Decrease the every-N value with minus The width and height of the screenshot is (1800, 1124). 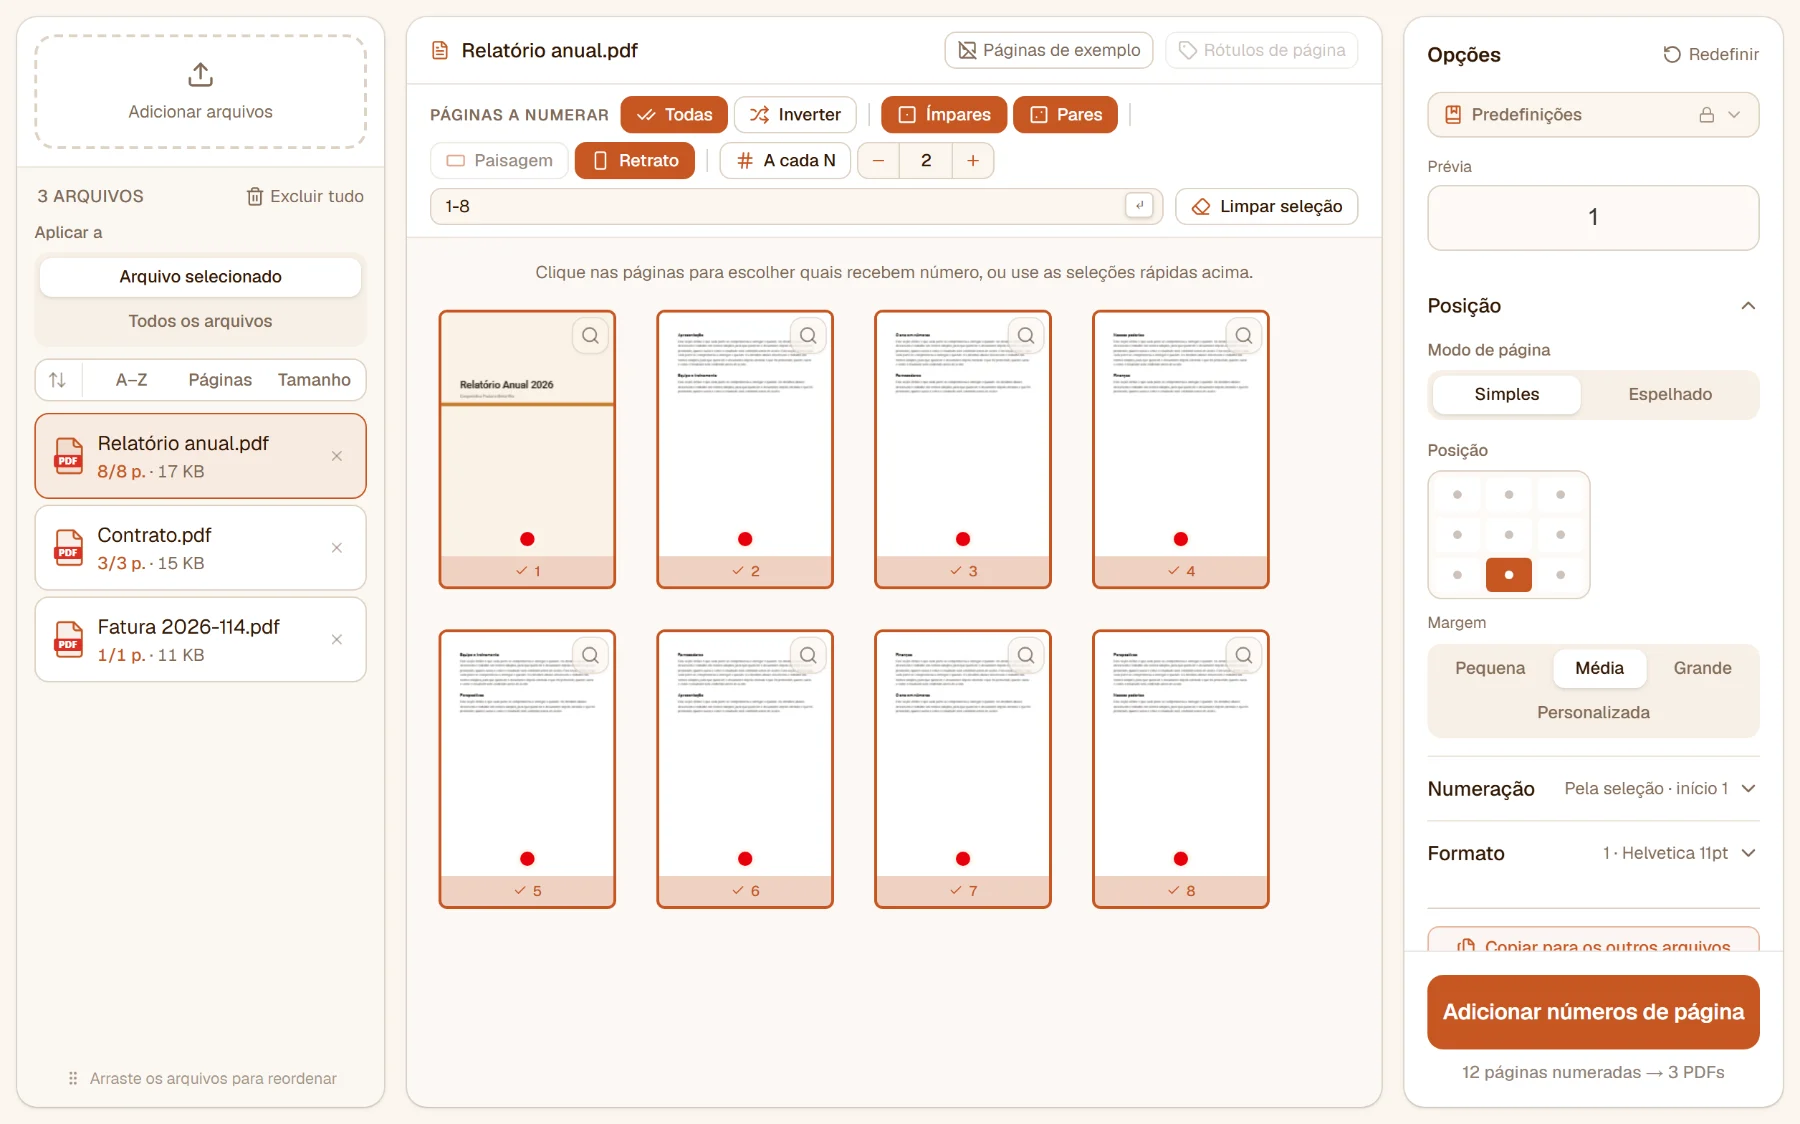(x=878, y=160)
